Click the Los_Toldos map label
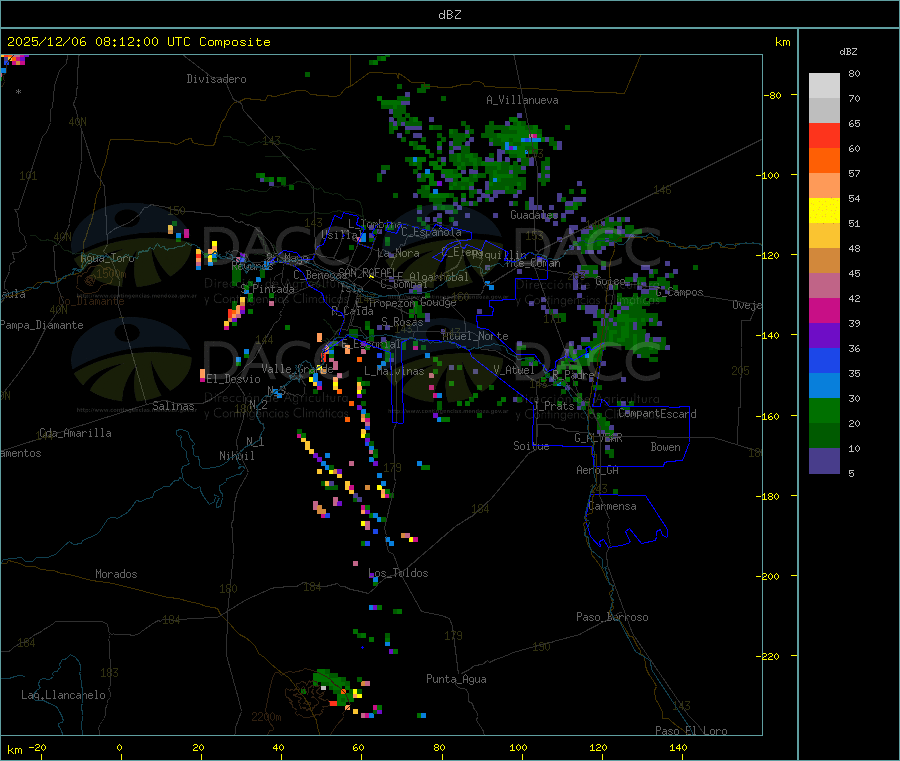The height and width of the screenshot is (761, 900). click(398, 573)
